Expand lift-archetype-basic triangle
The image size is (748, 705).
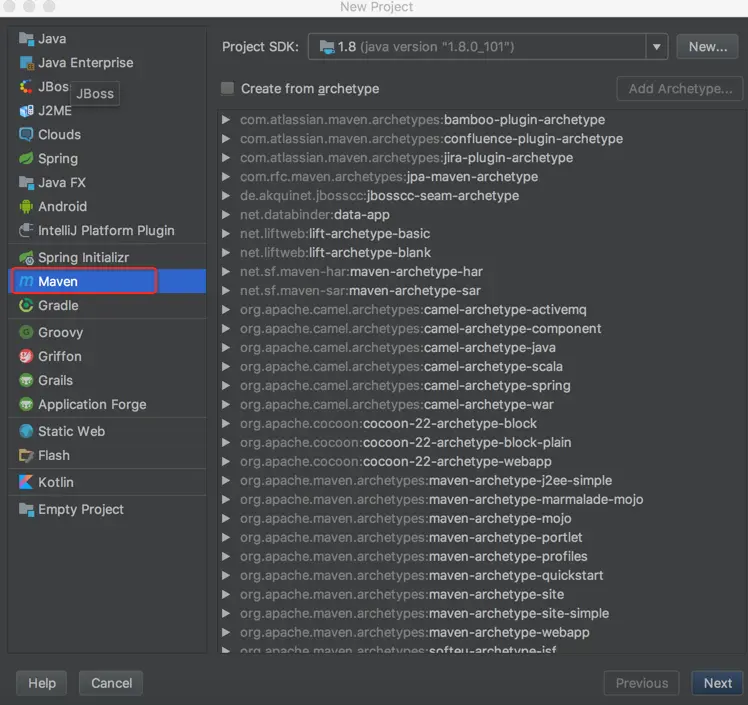coord(226,234)
